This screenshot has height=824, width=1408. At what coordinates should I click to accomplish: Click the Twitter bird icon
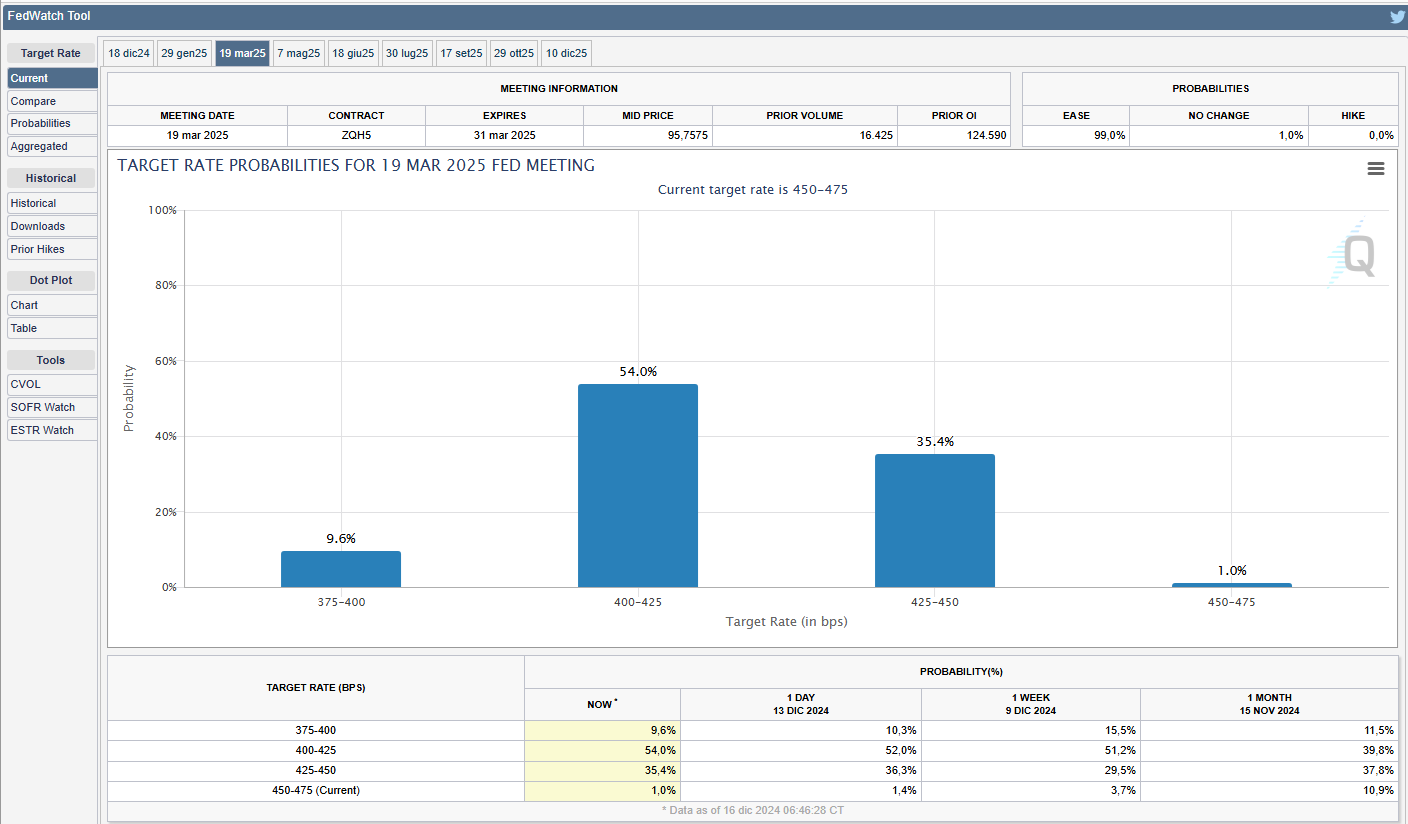(x=1397, y=16)
